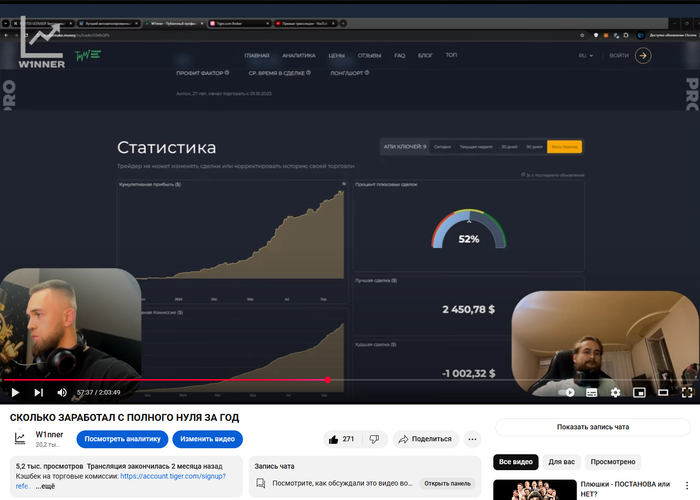This screenshot has height=500, width=700.
Task: Select the 30 дней period filter
Action: (x=509, y=146)
